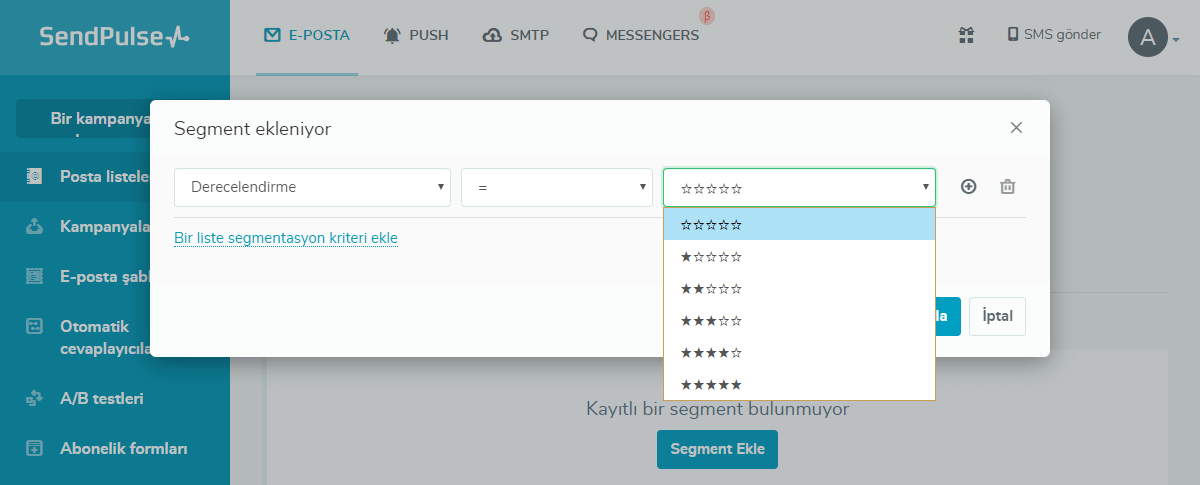1200x485 pixels.
Task: Add criterion with the plus circle icon
Action: tap(968, 187)
